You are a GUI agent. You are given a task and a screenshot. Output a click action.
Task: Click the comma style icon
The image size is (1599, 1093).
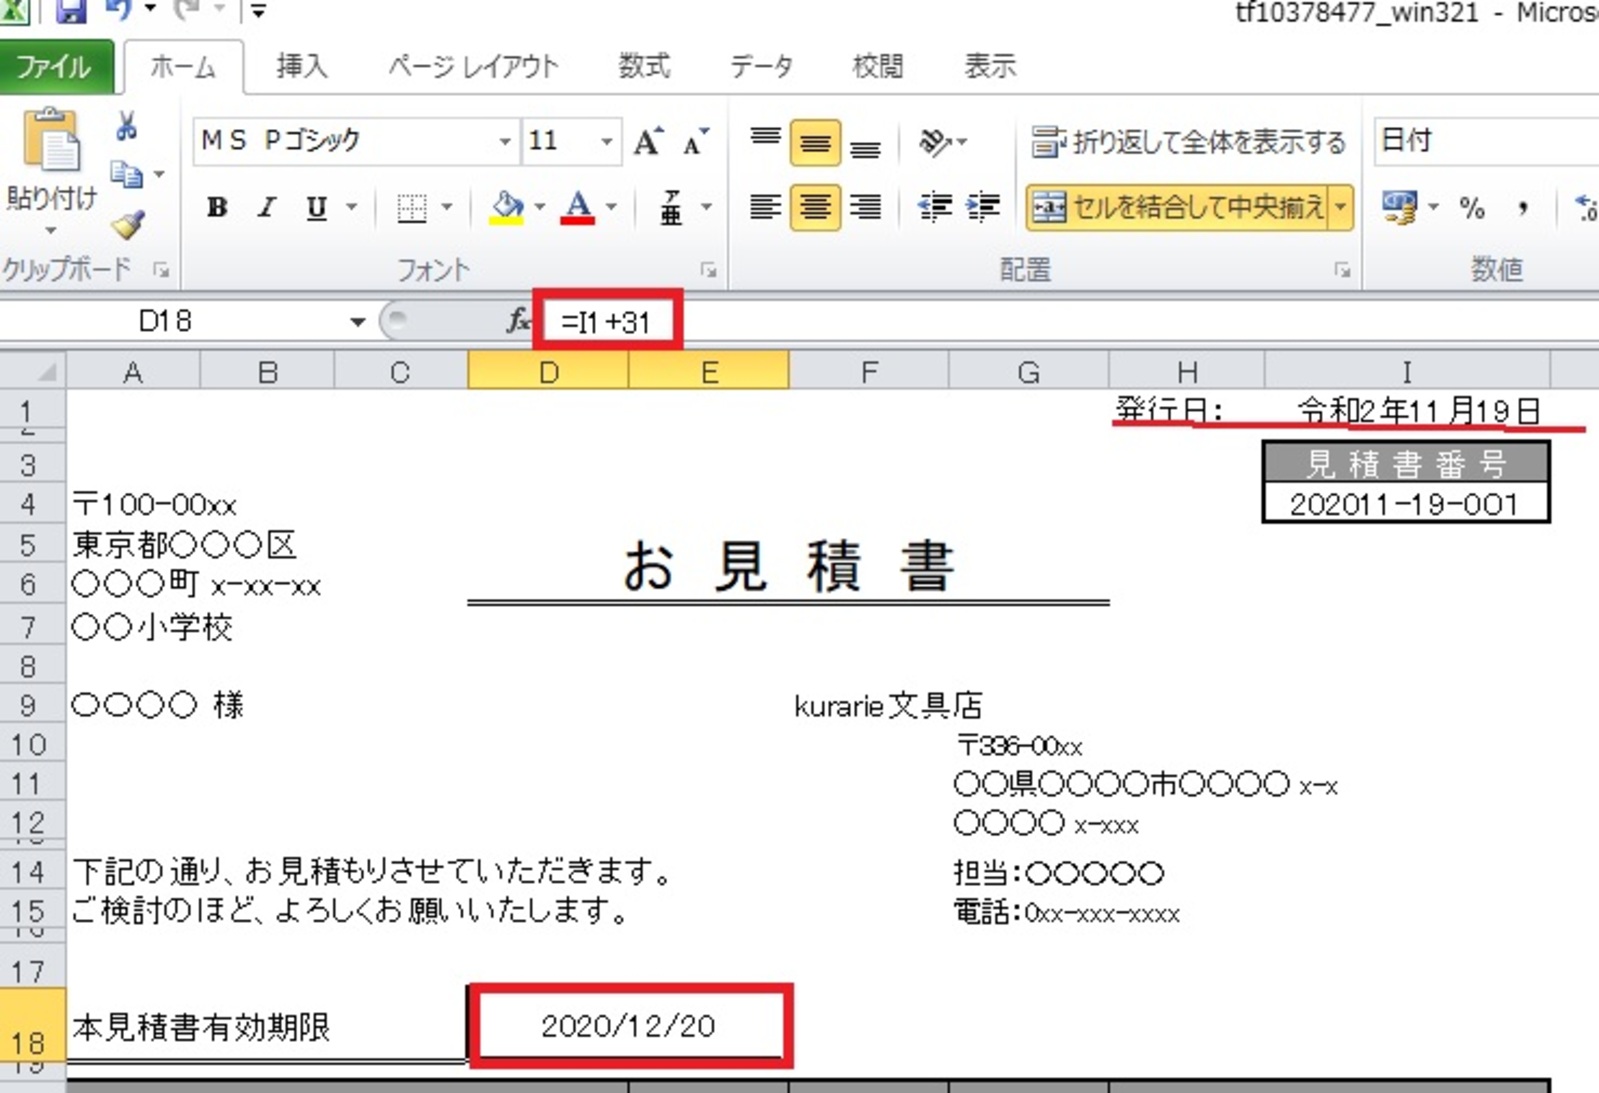pos(1522,208)
